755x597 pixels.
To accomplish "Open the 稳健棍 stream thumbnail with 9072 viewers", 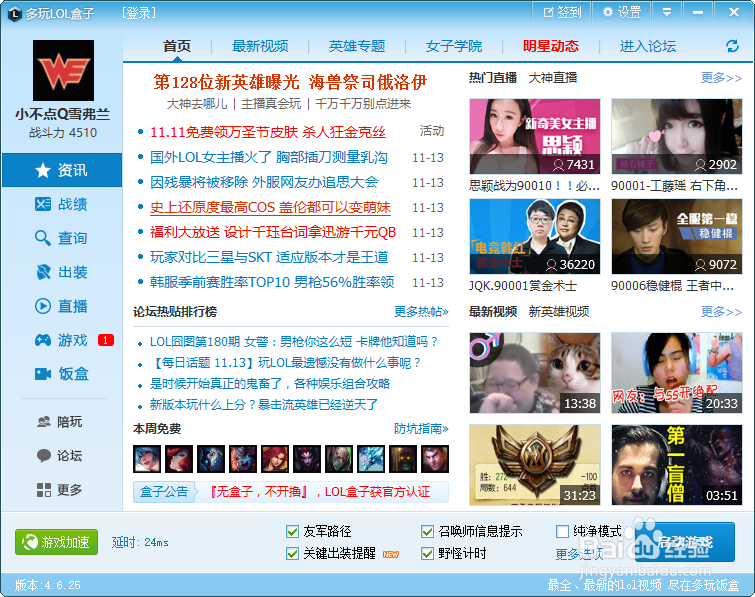I will coord(677,236).
